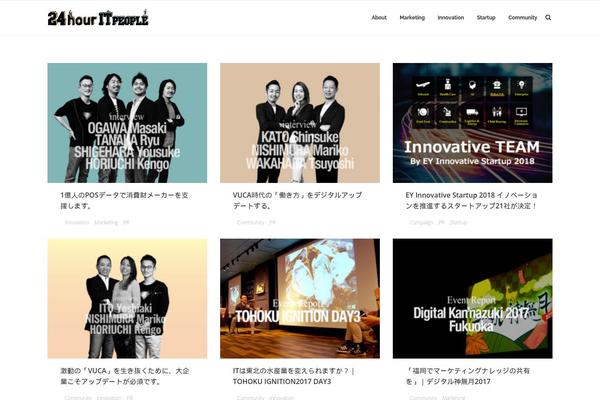Open the OGAWA Masaki interview thumbnail
This screenshot has height=400, width=600.
click(x=127, y=123)
